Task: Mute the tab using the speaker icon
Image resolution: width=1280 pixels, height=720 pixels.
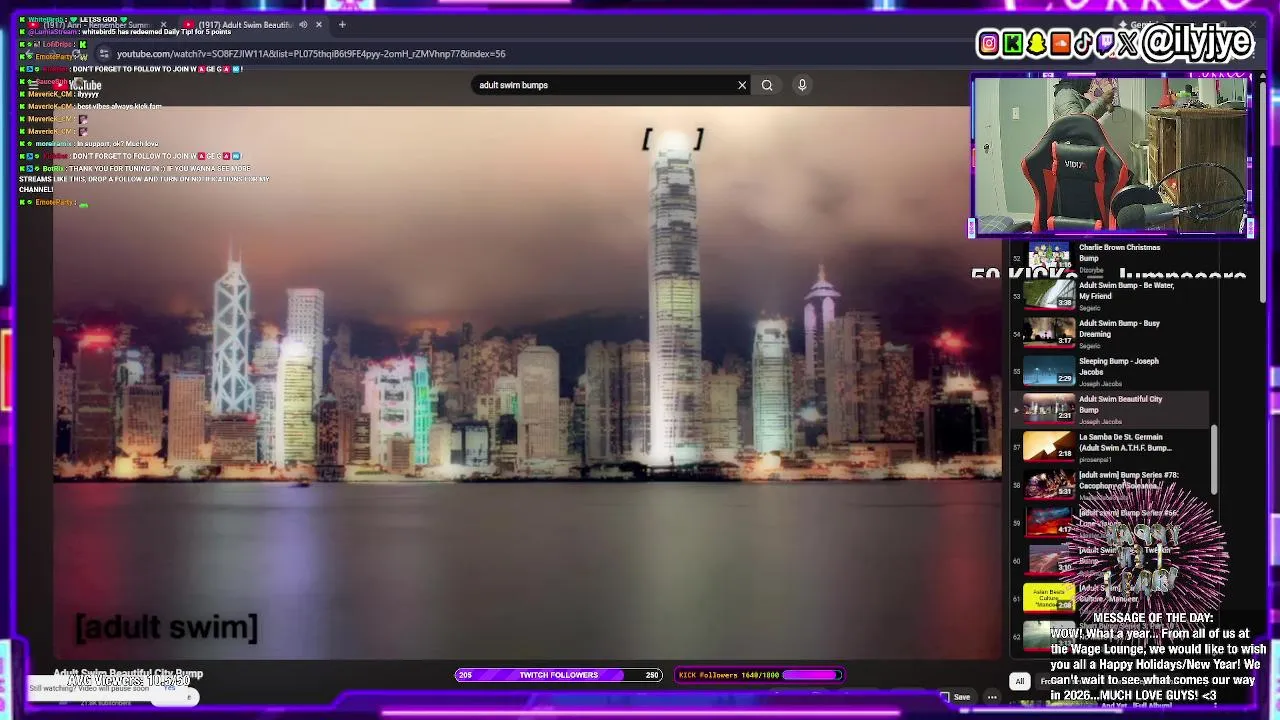Action: click(x=304, y=24)
